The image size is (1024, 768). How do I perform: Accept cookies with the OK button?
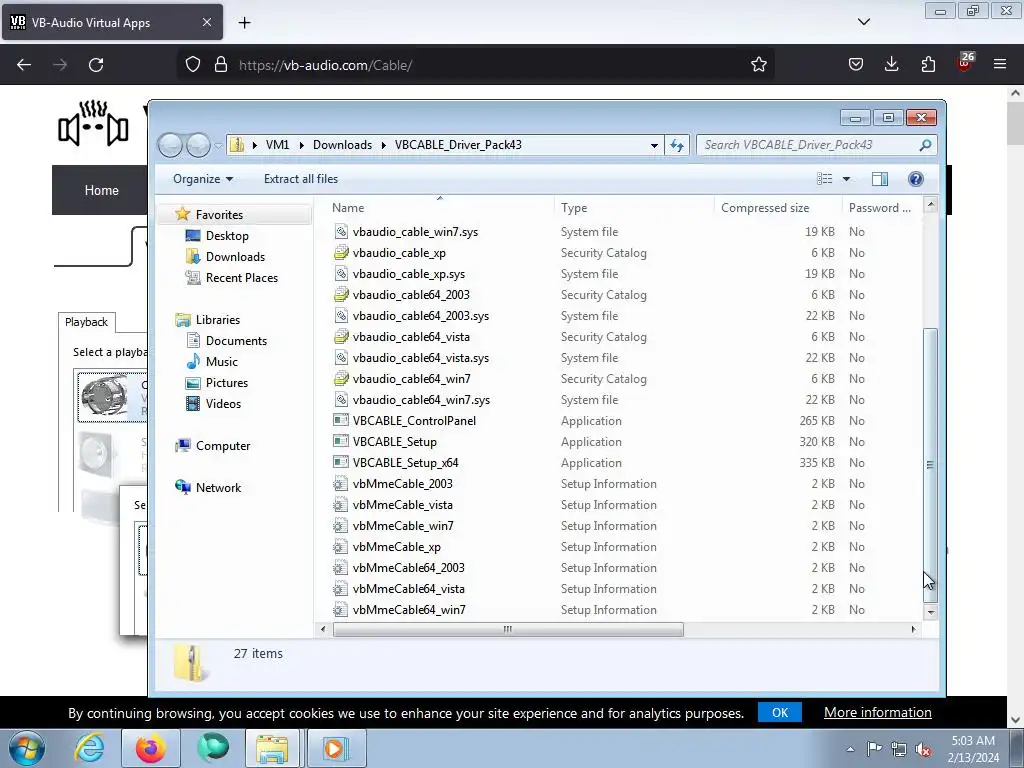pos(780,712)
